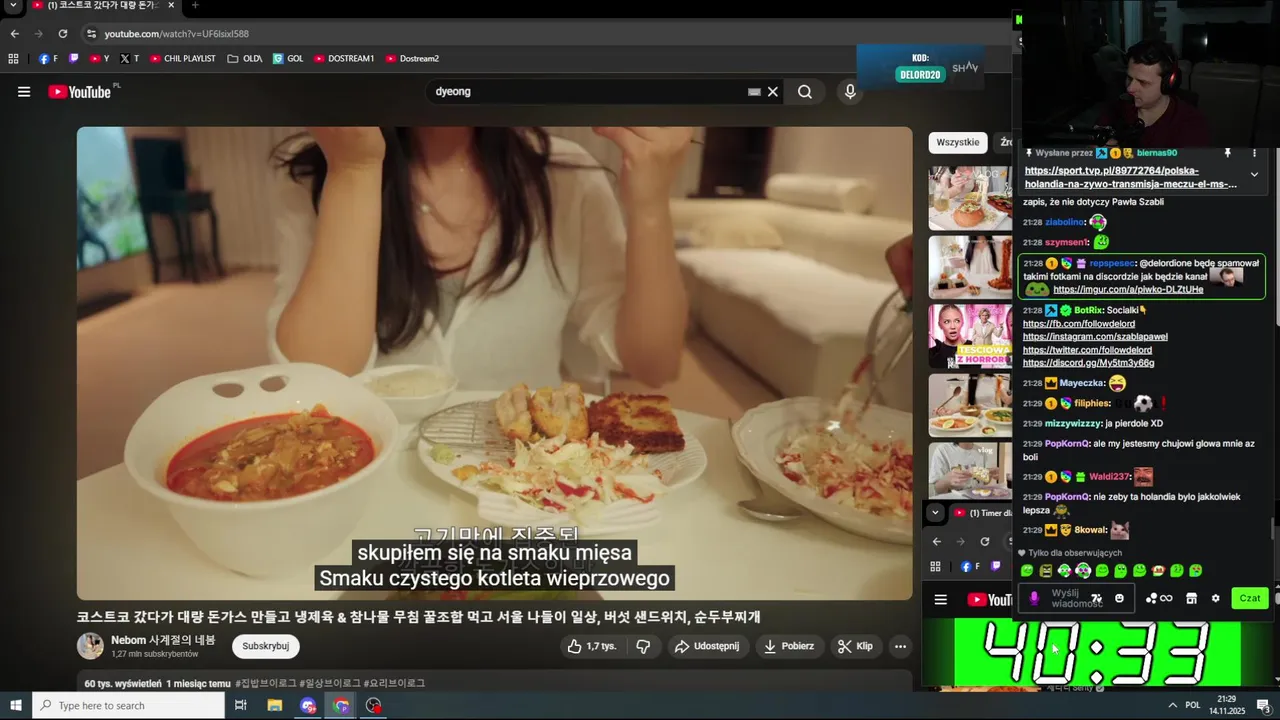Open the fb.com/followdelord link
Viewport: 1280px width, 720px height.
coord(1078,324)
